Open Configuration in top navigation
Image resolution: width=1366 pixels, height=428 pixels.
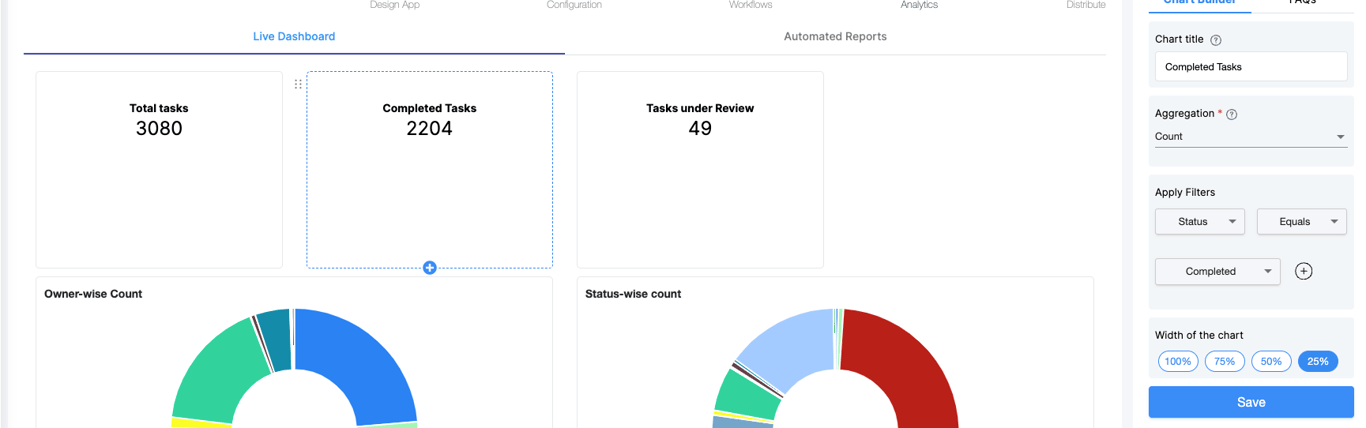[x=574, y=5]
